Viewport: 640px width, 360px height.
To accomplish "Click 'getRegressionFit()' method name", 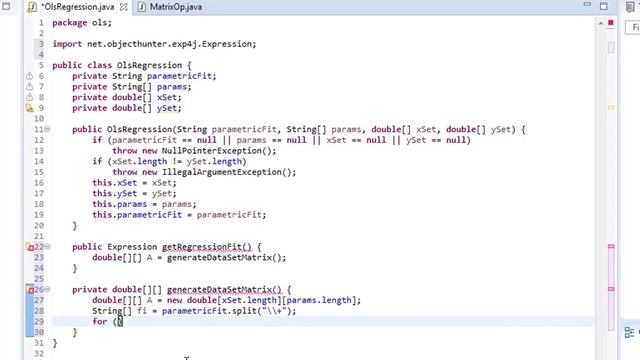I will 207,247.
